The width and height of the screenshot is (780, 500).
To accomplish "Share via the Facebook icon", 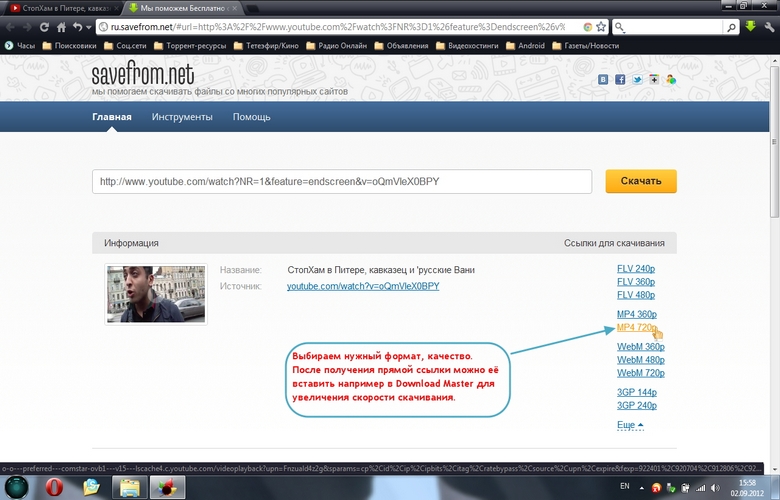I will [x=620, y=79].
